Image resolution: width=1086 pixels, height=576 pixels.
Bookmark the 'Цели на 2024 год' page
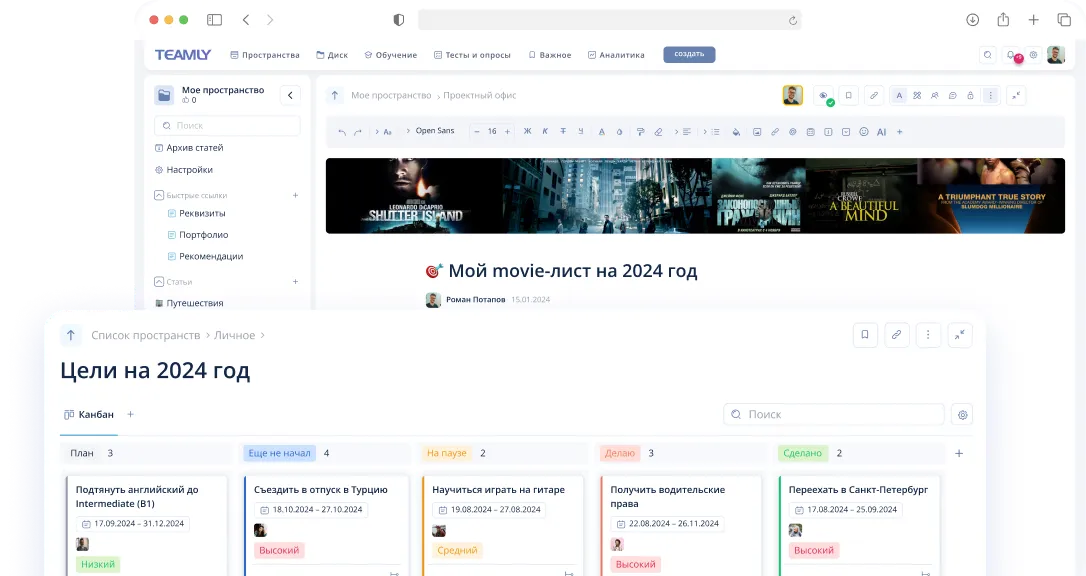coord(865,335)
